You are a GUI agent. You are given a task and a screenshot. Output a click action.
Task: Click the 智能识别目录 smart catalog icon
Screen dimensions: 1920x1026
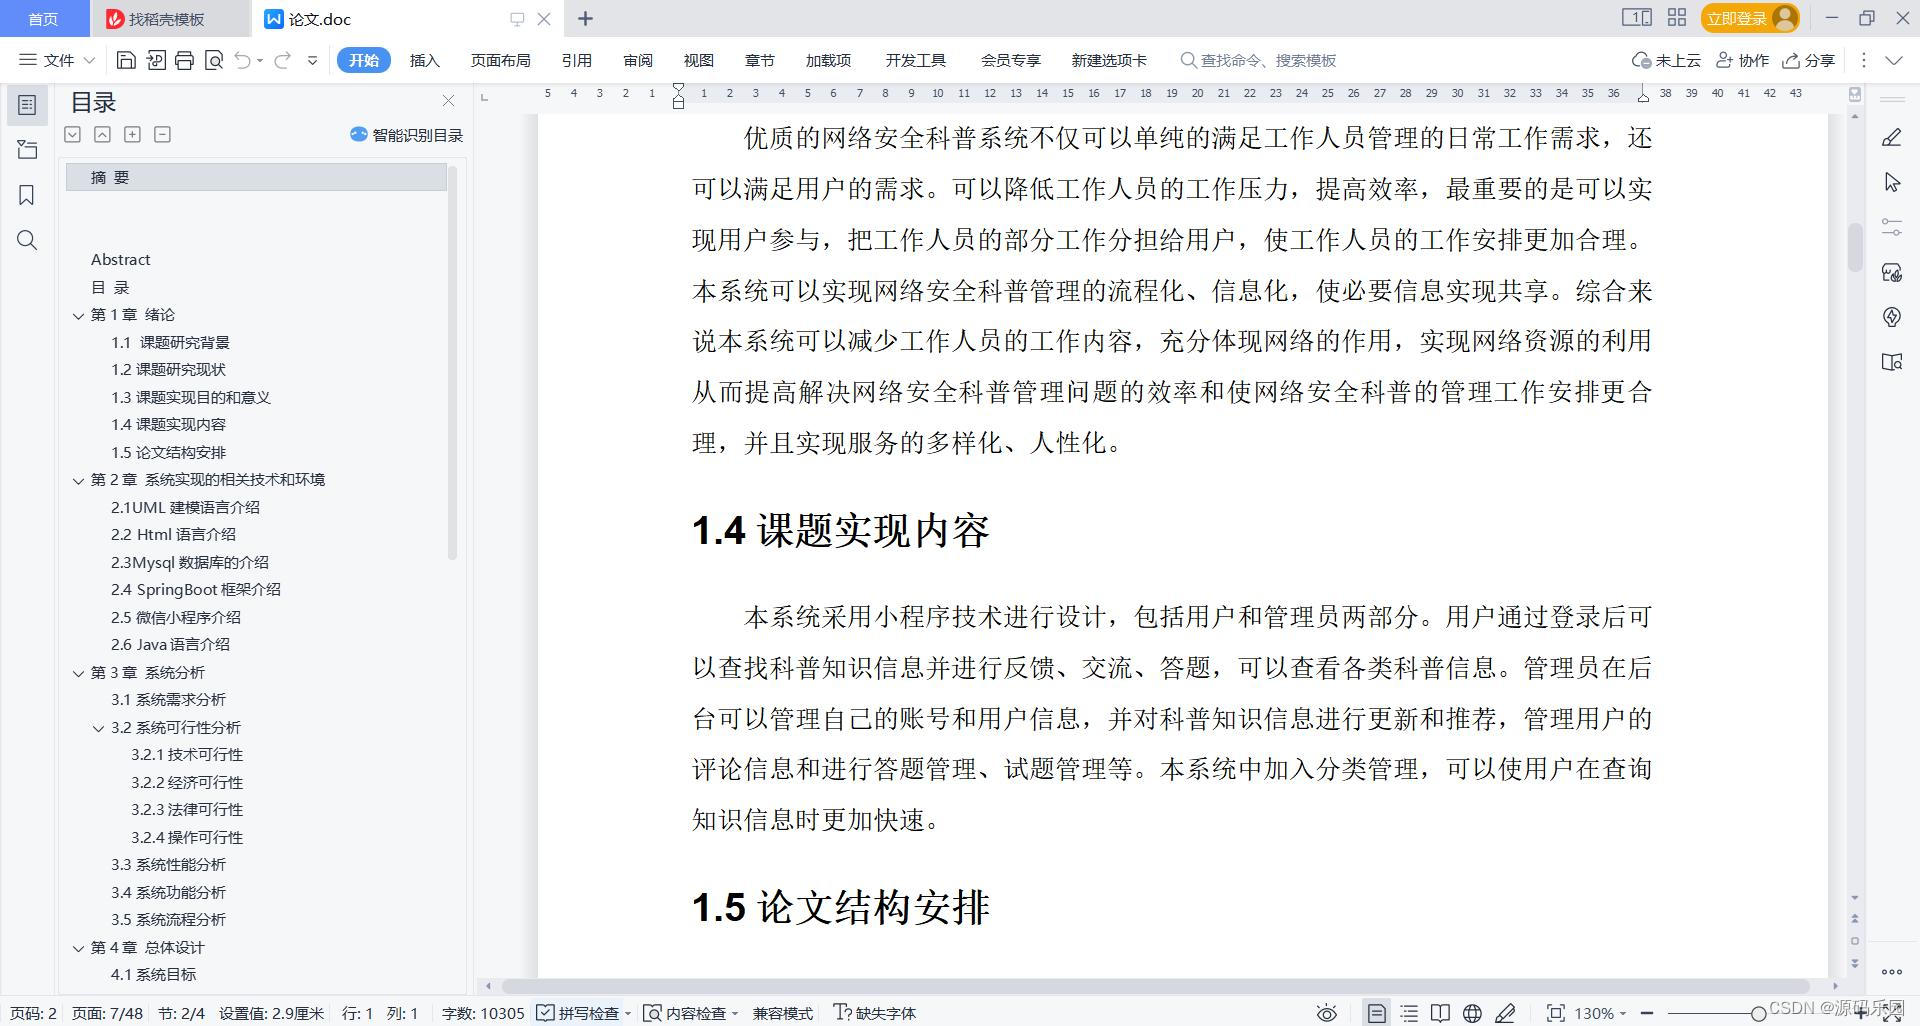pyautogui.click(x=357, y=135)
